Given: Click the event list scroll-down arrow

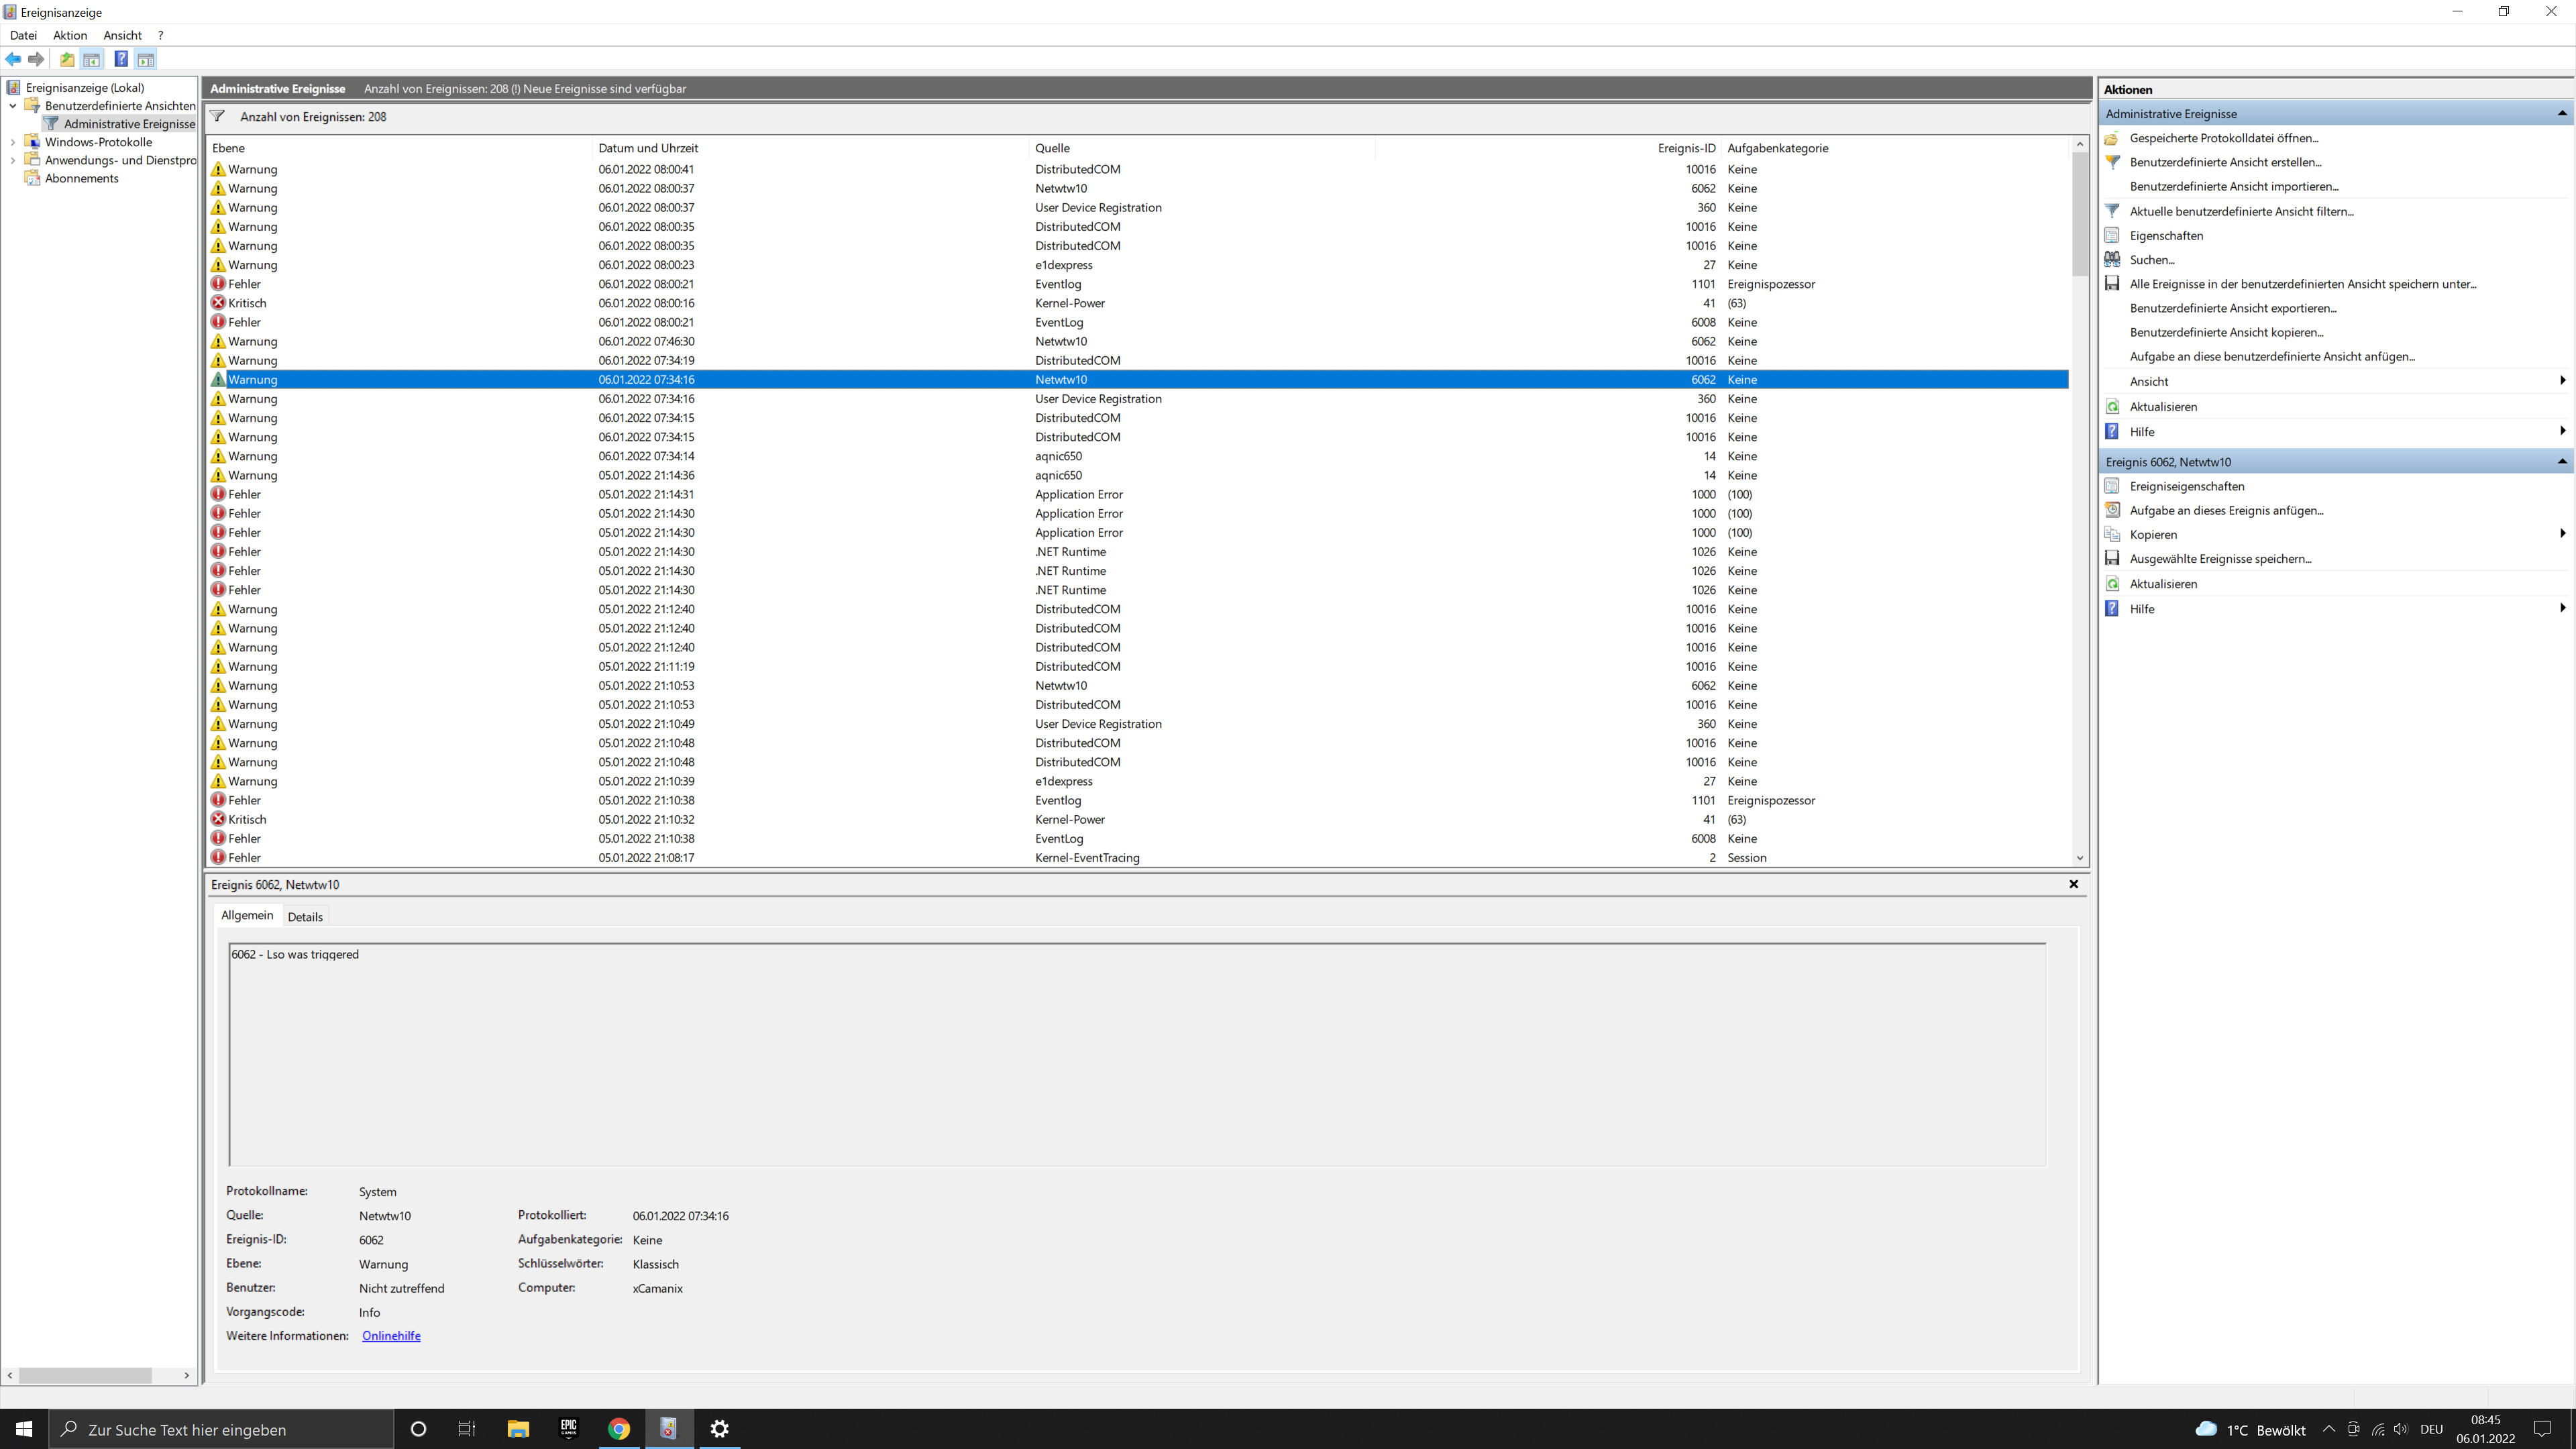Looking at the screenshot, I should click(2079, 858).
